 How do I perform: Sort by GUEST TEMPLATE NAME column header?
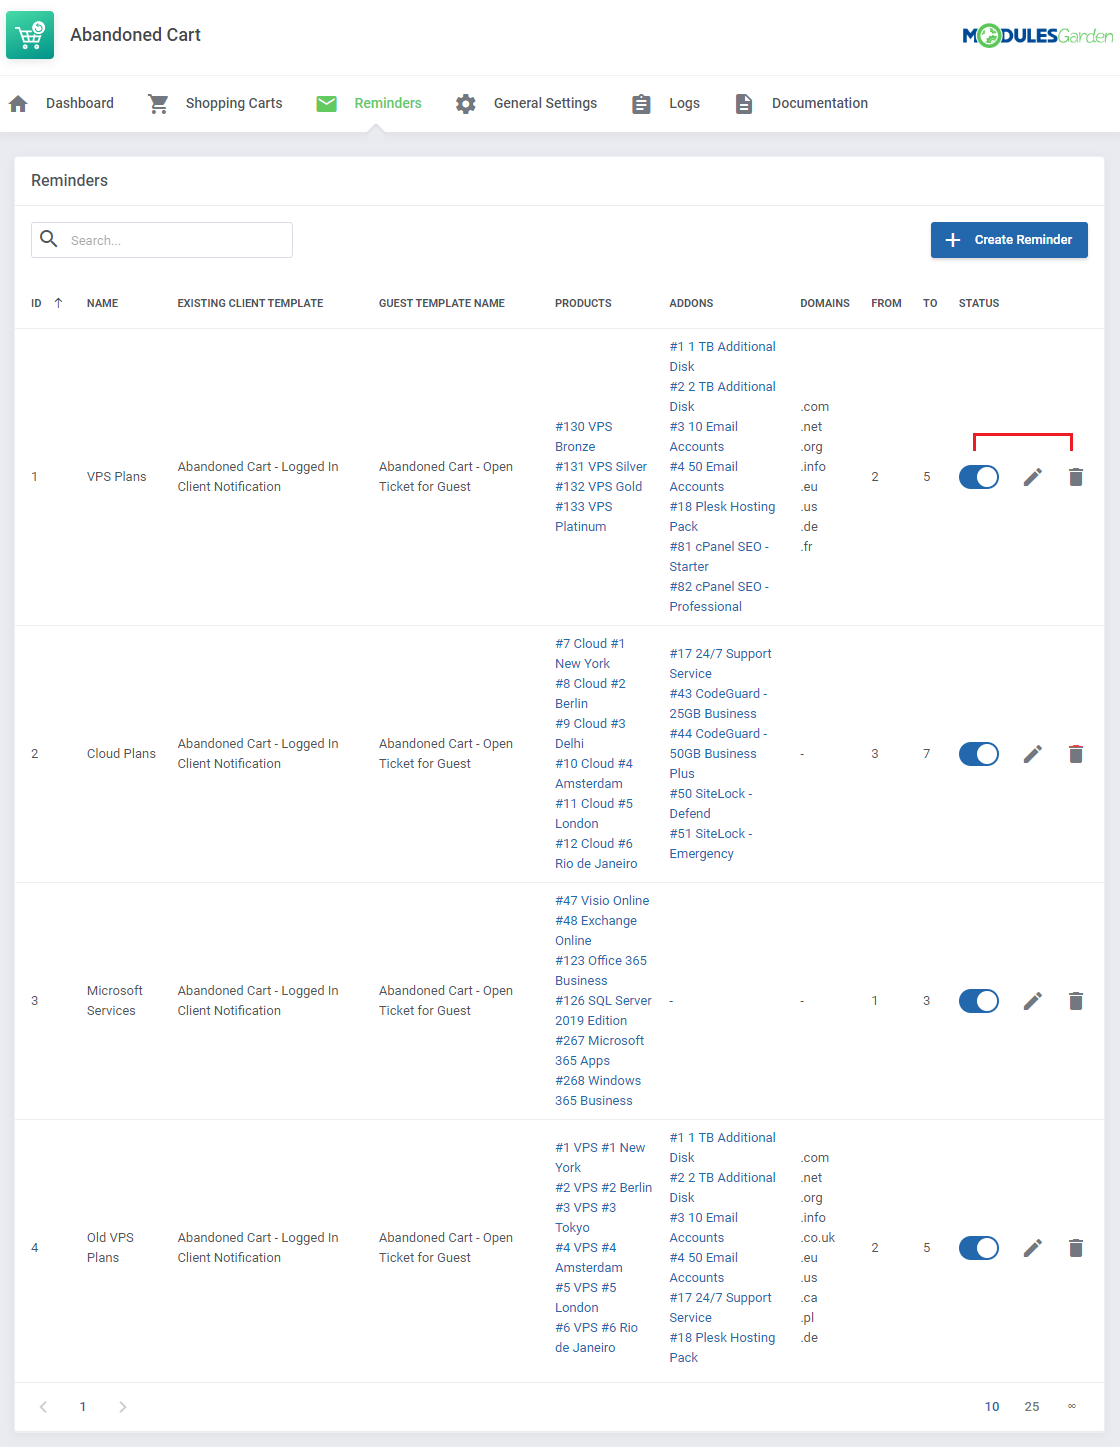pos(442,303)
